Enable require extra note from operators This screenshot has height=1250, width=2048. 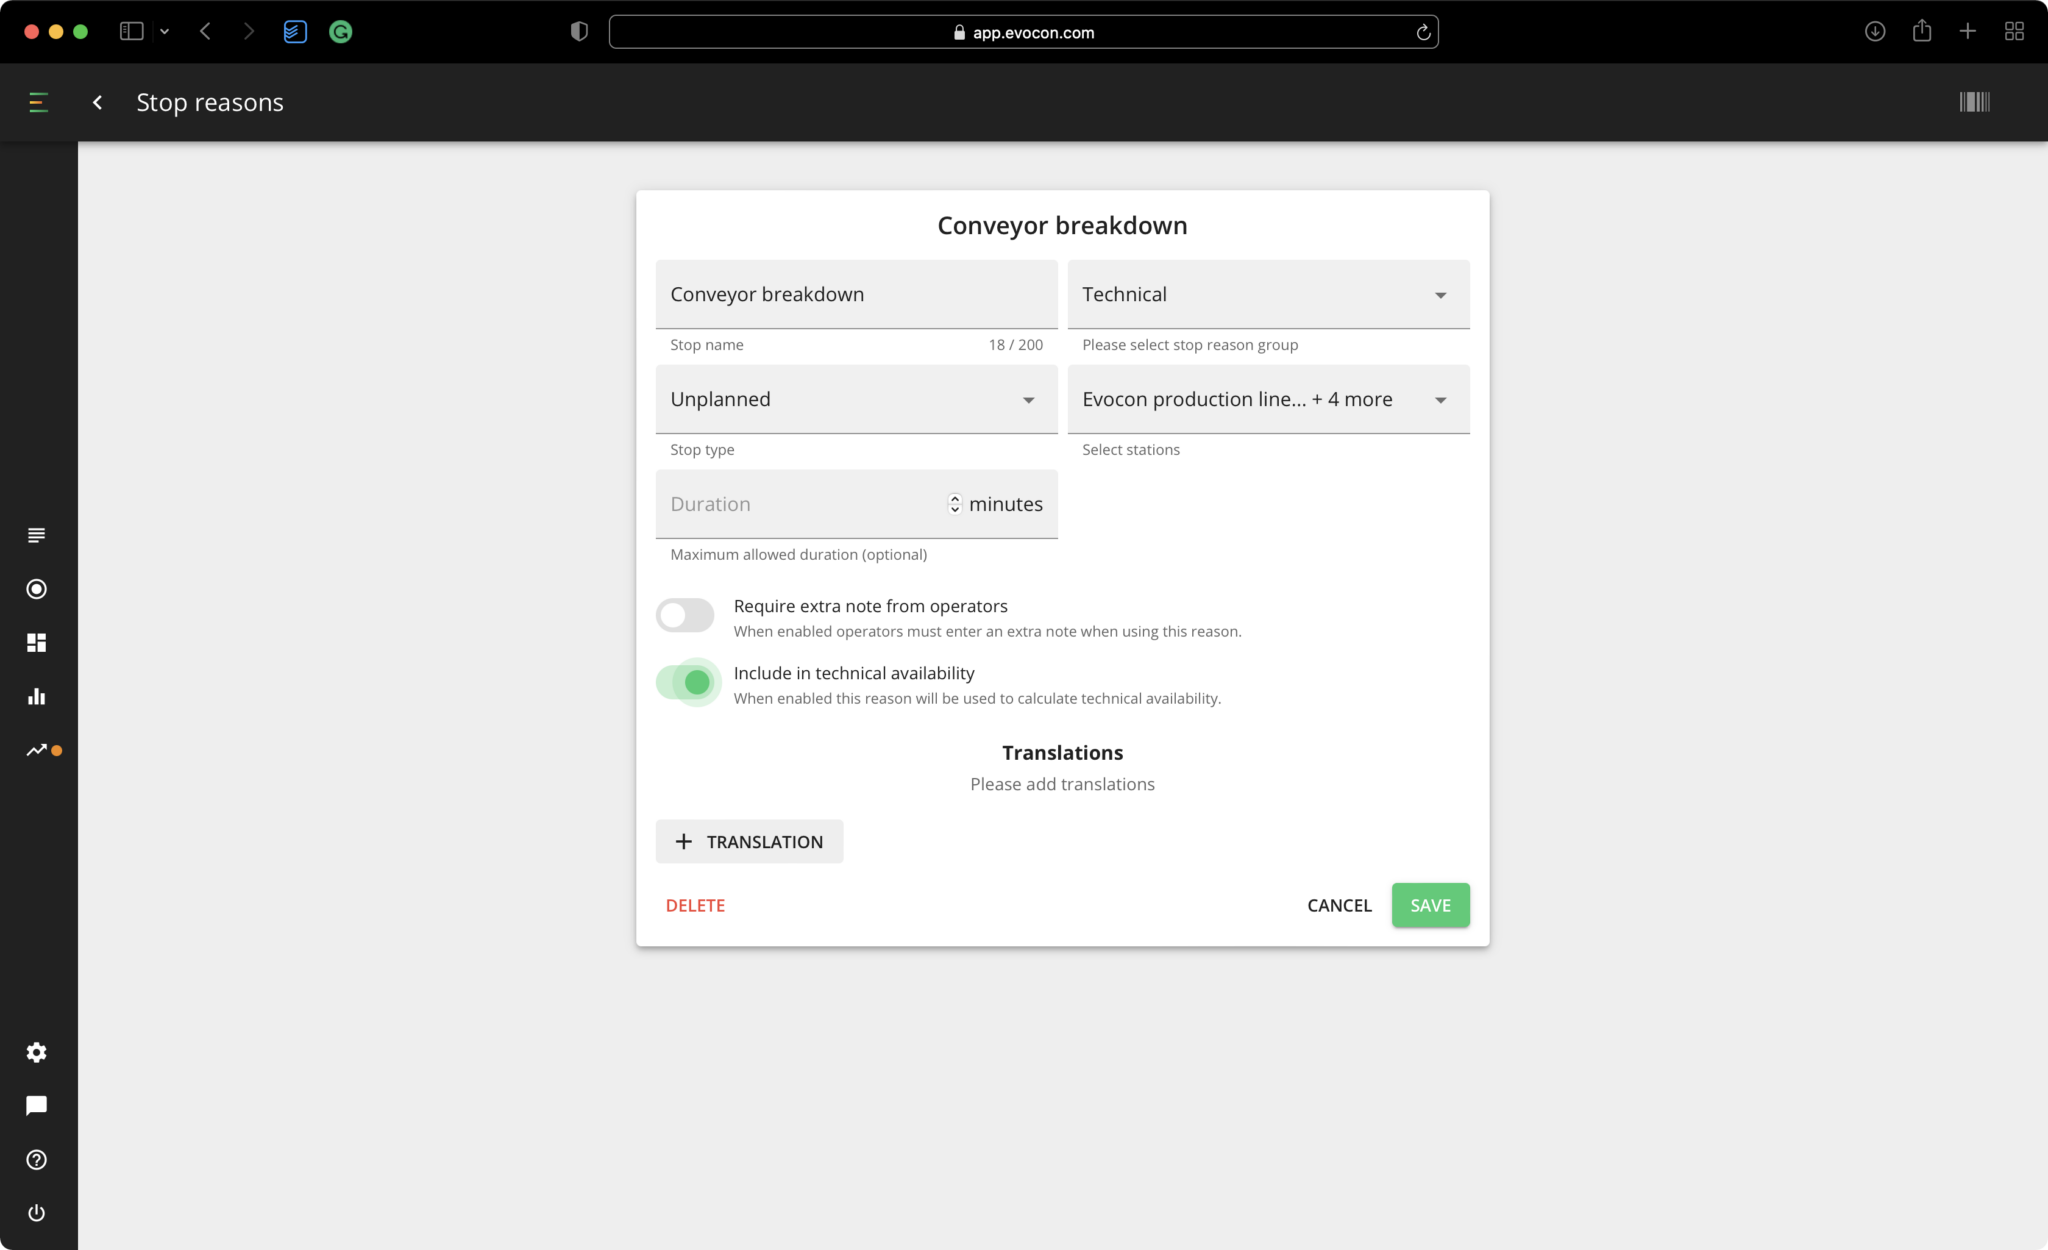coord(685,614)
